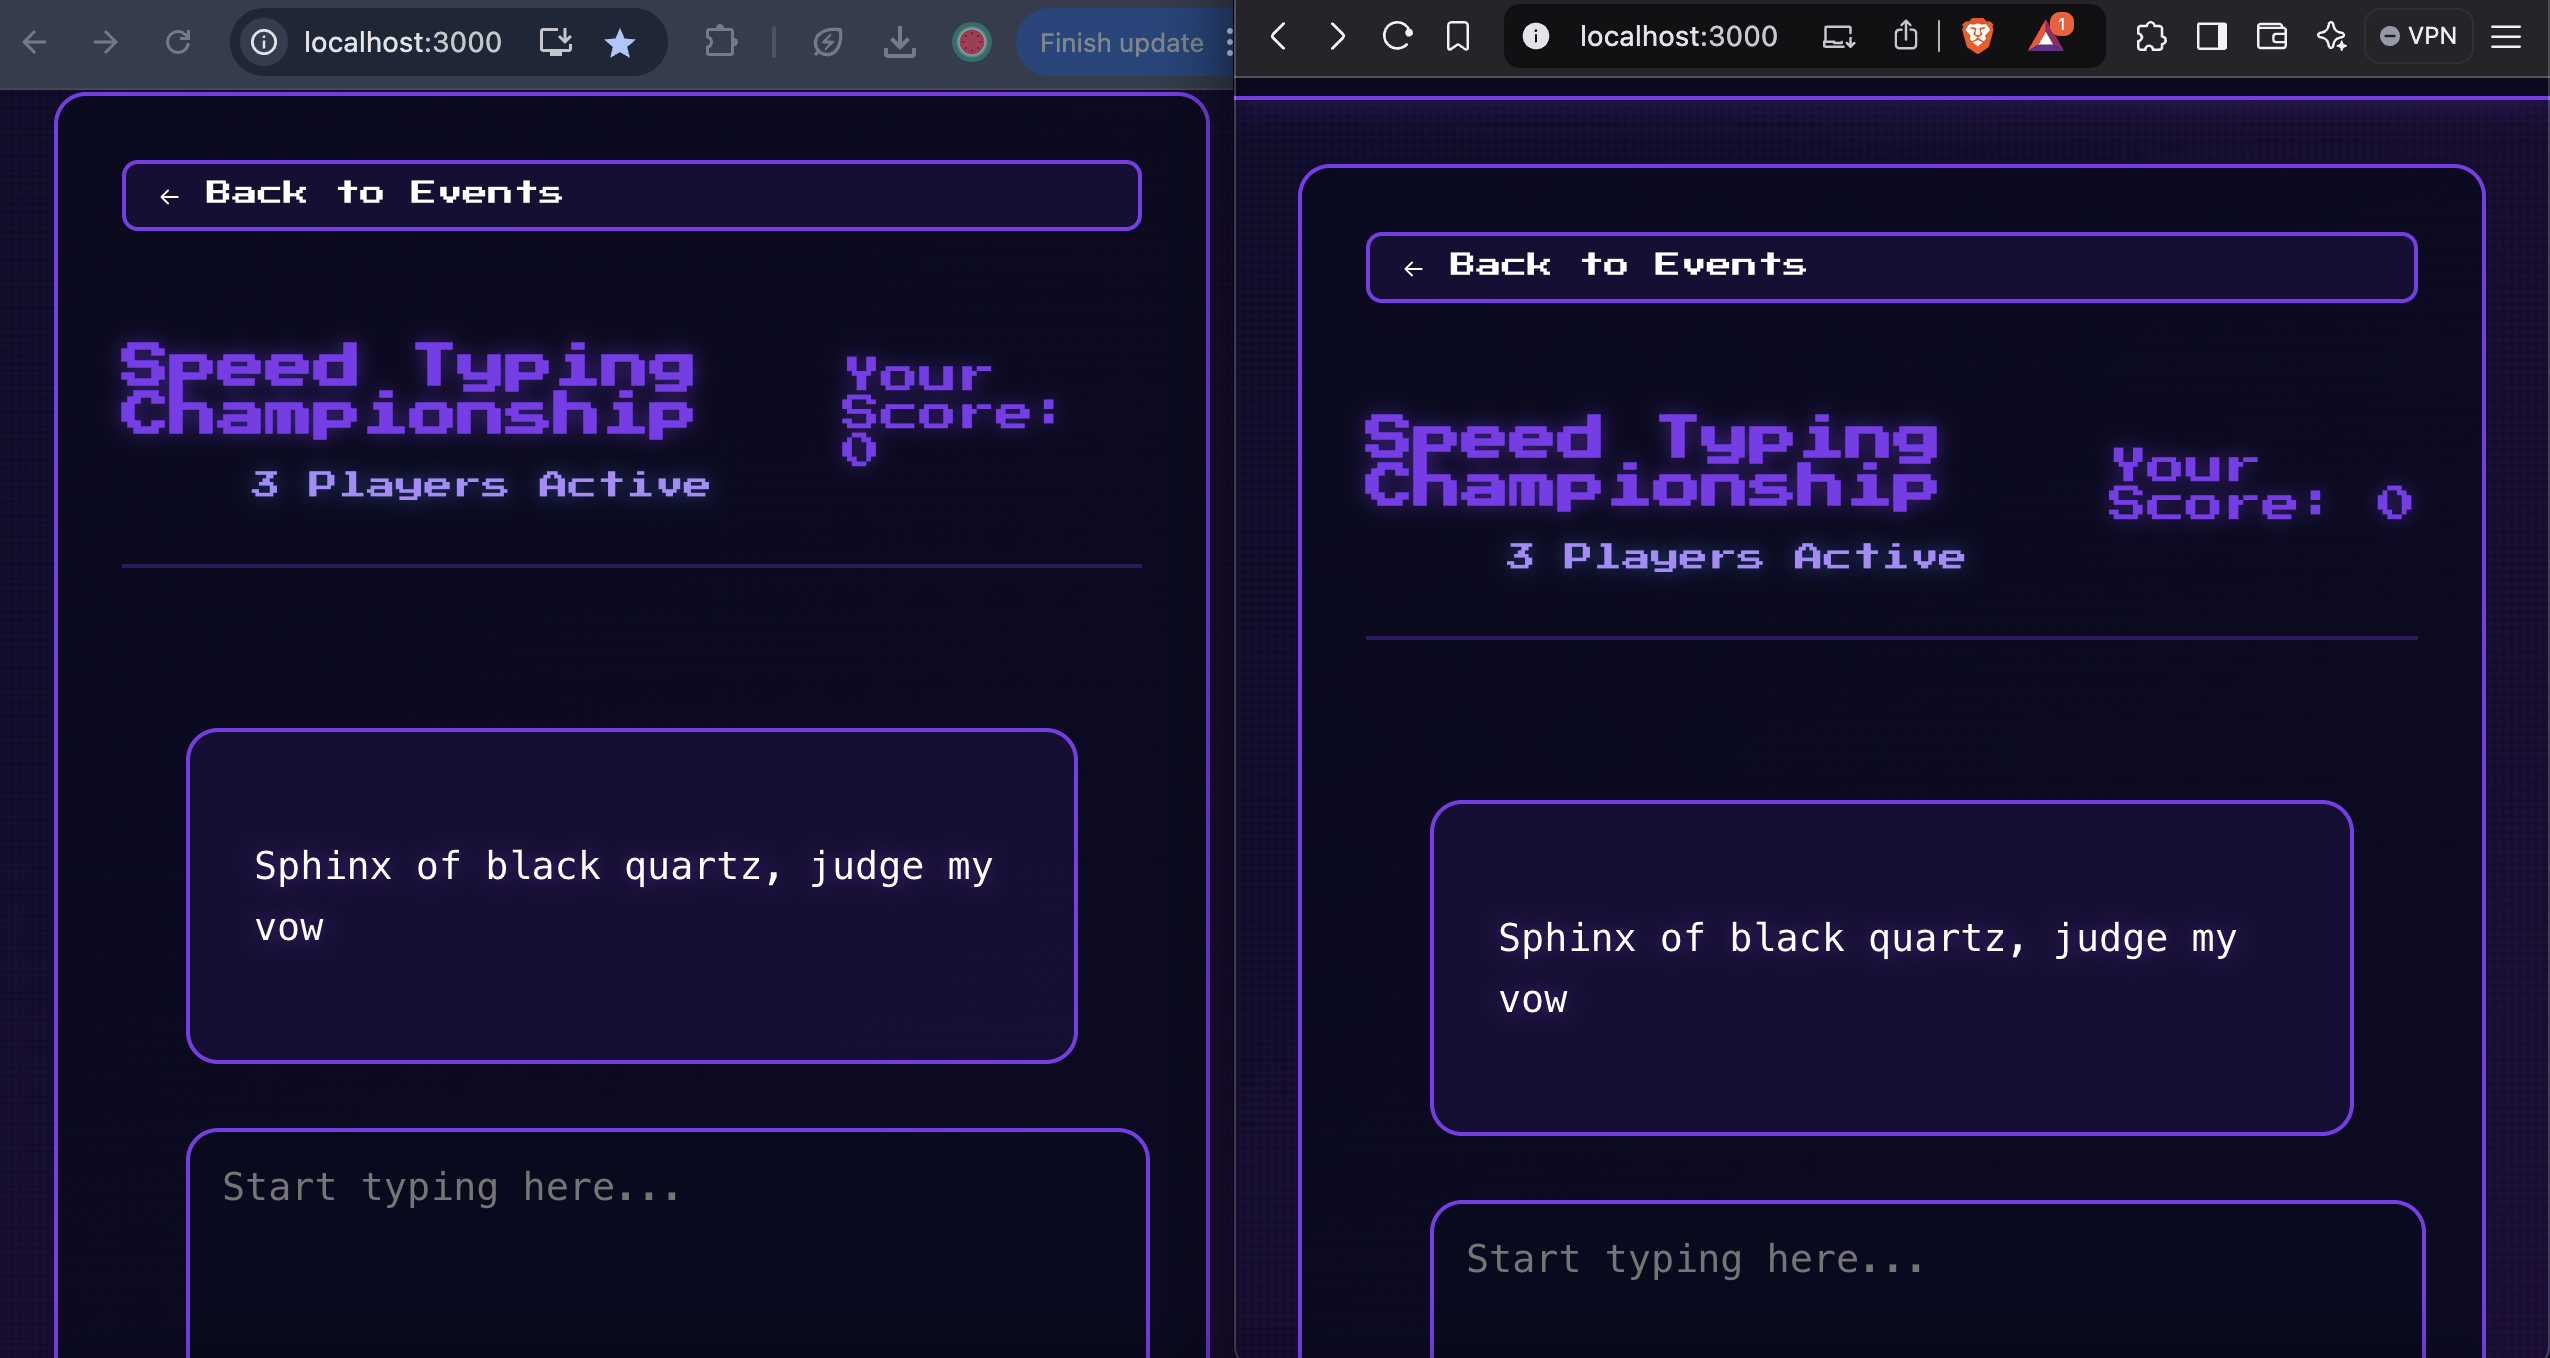The height and width of the screenshot is (1358, 2550).
Task: Click left browser address bar localhost:3000
Action: coord(402,42)
